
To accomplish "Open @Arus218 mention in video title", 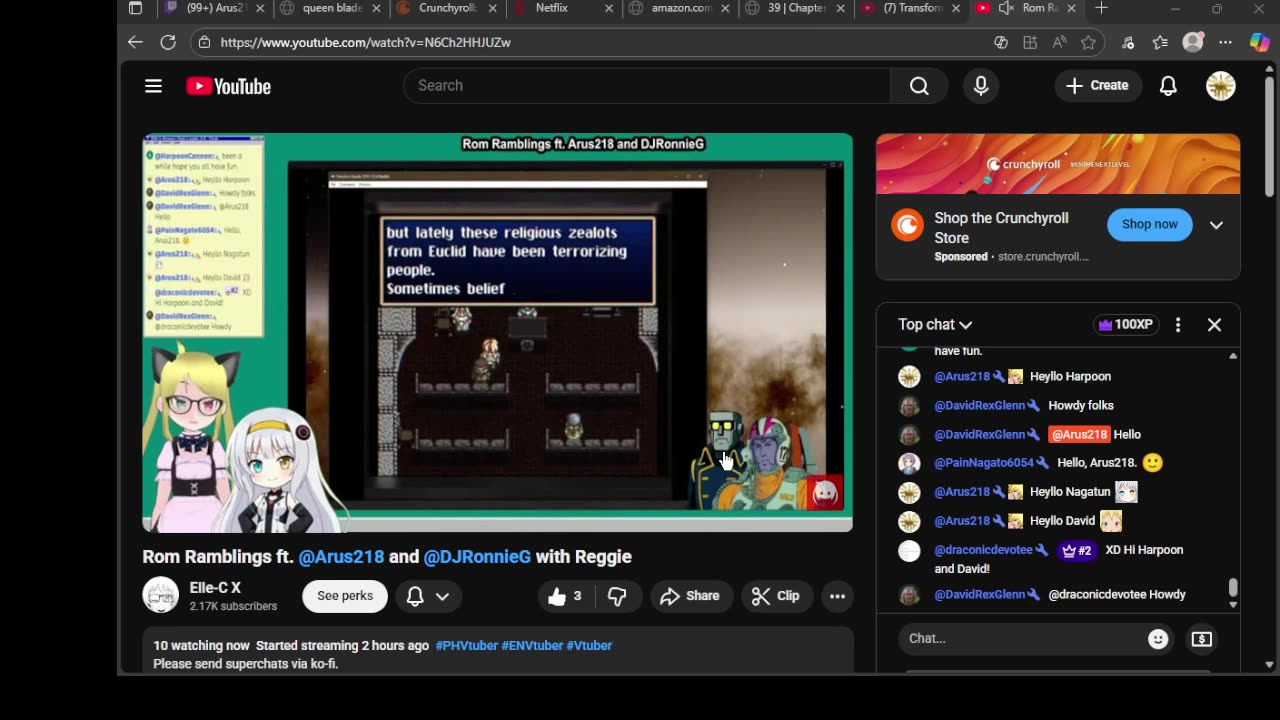I will 341,557.
